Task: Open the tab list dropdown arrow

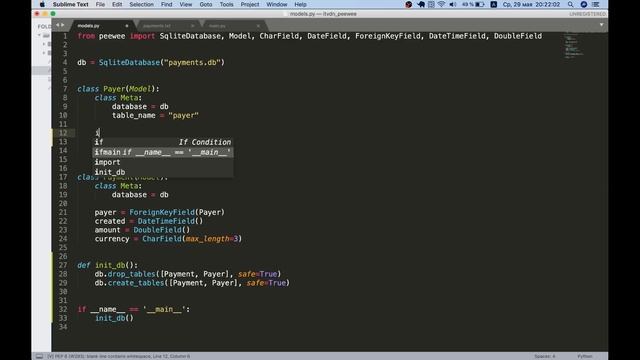Action: [x=601, y=25]
